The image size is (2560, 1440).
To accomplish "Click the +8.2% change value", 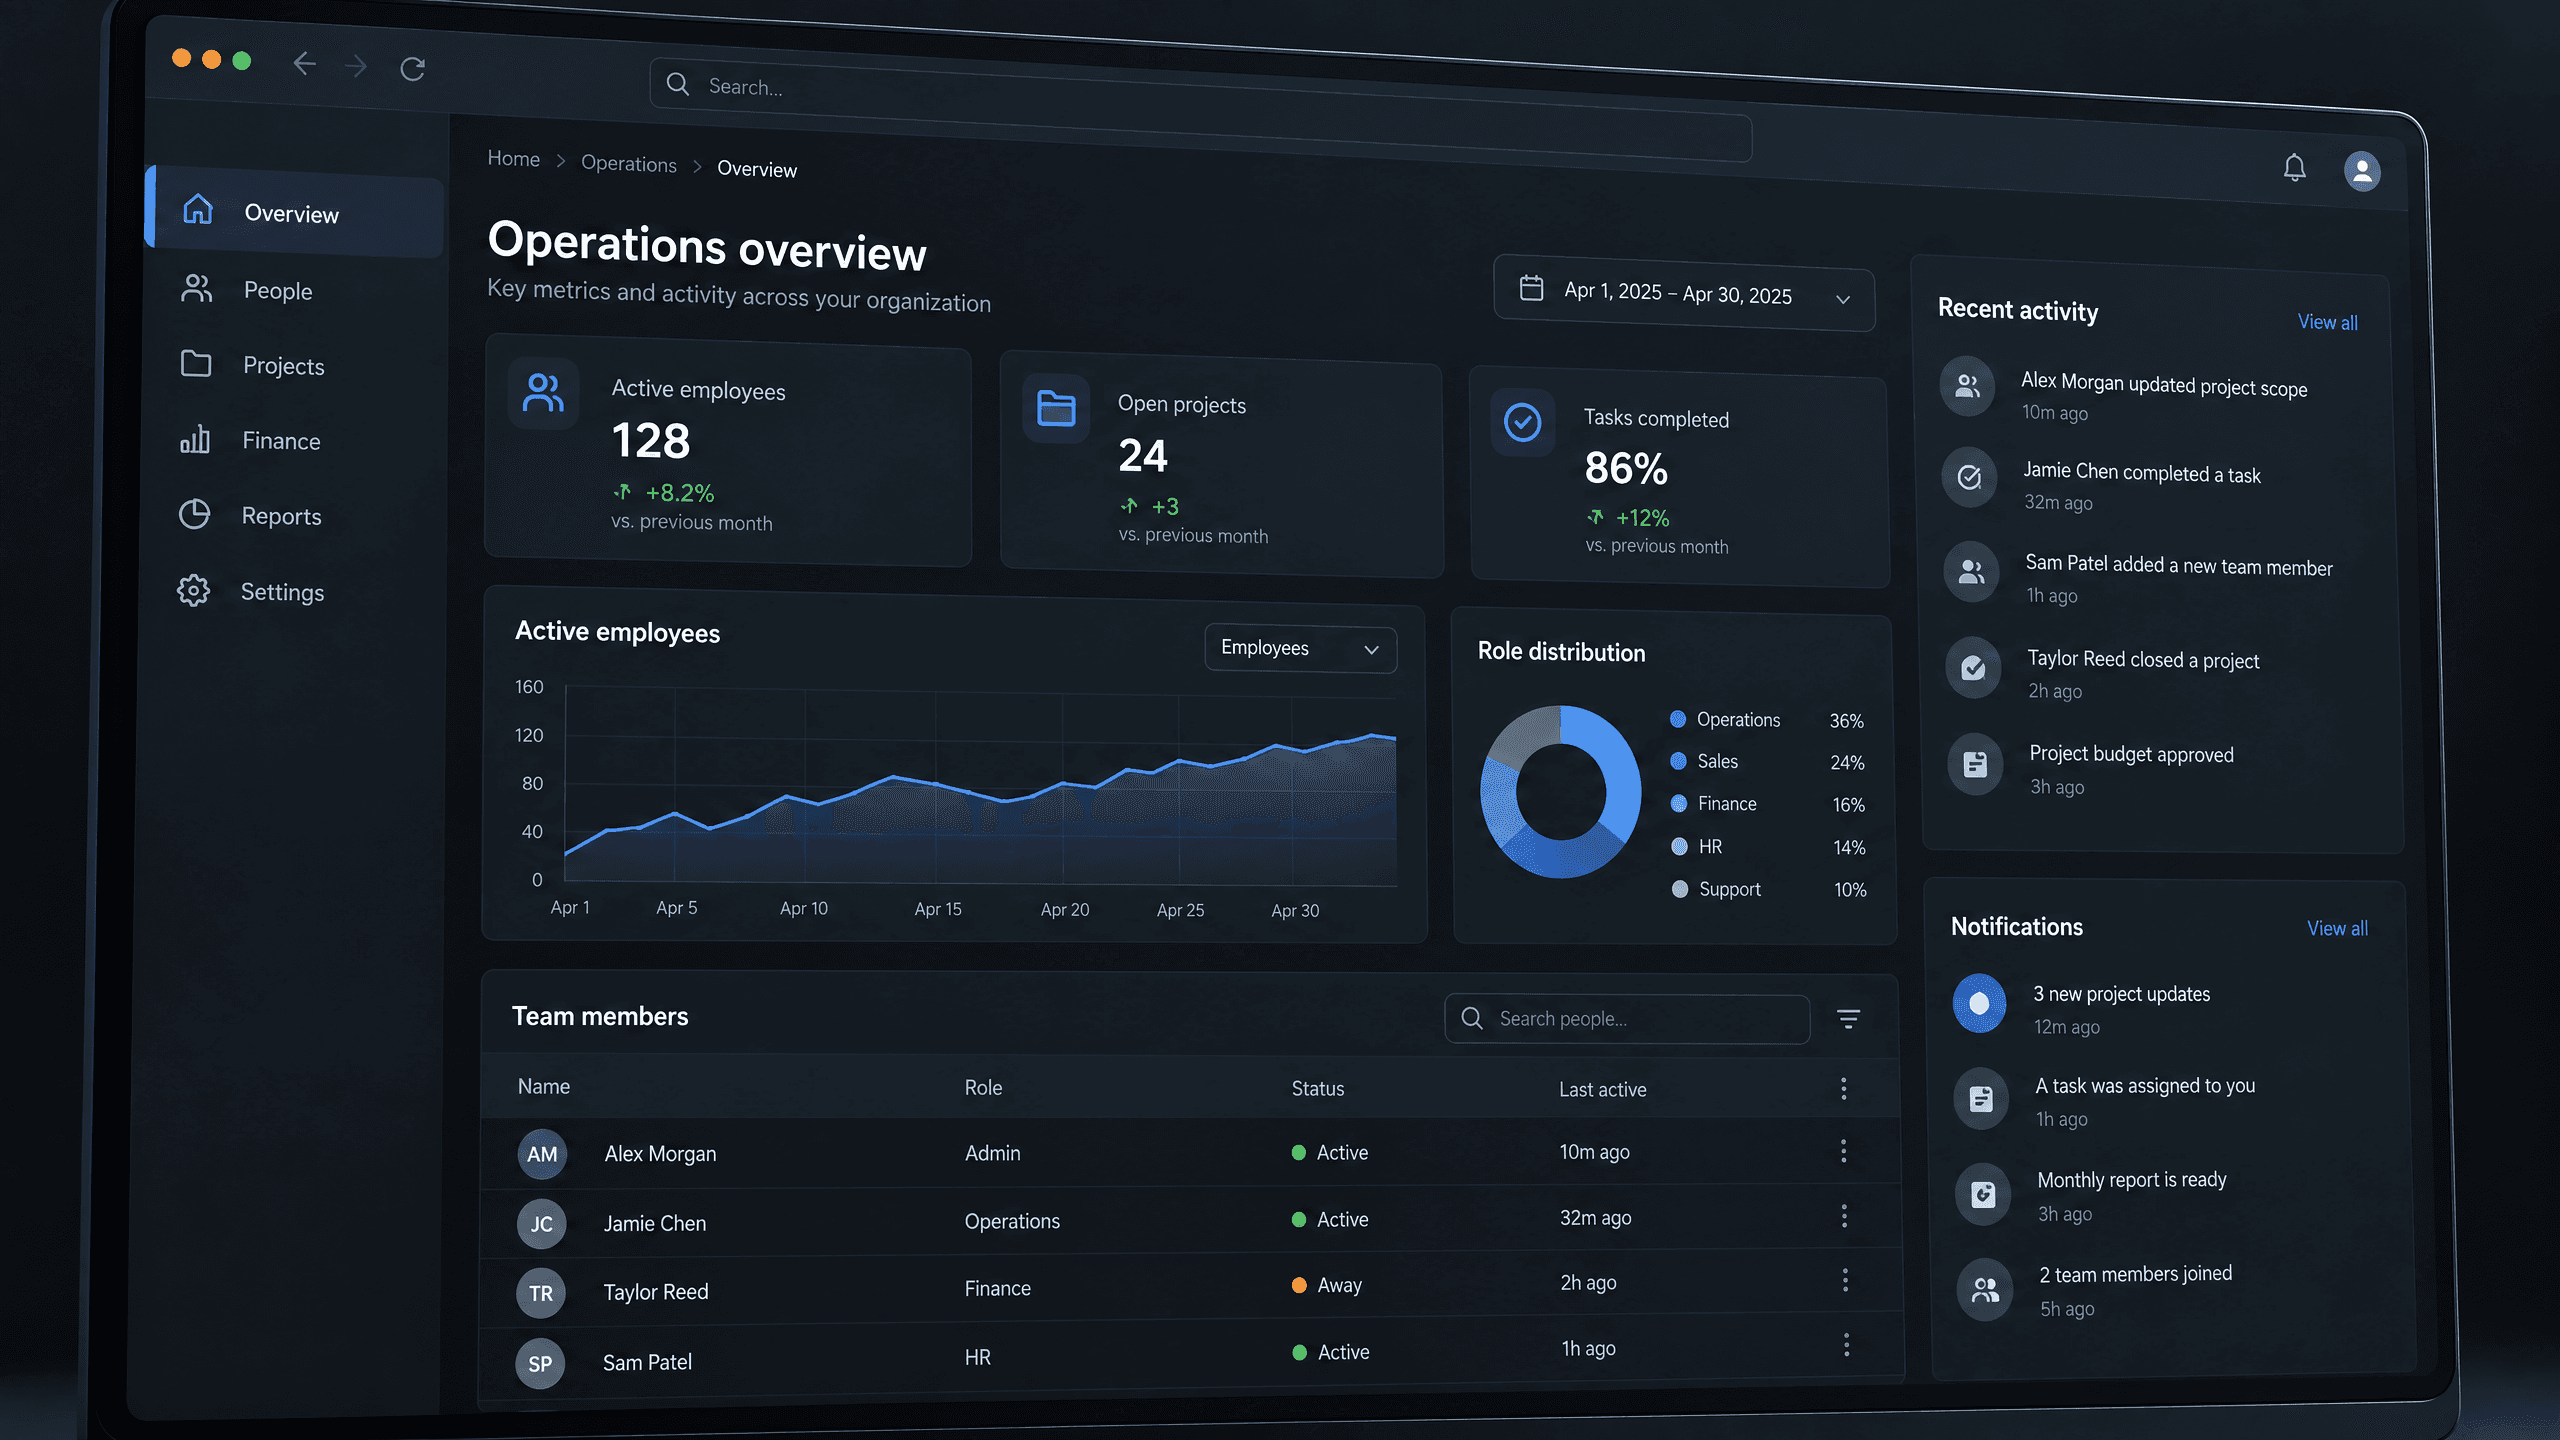I will (x=679, y=492).
